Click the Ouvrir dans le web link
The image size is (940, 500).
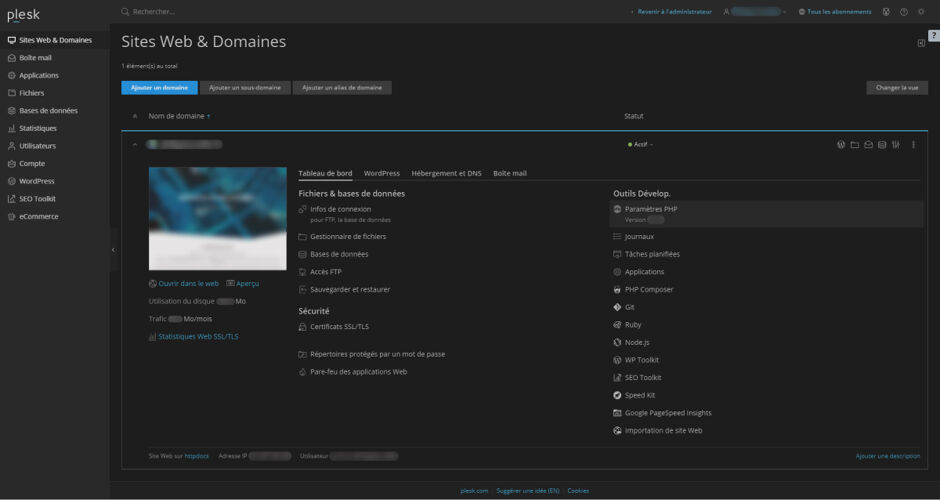[x=188, y=283]
